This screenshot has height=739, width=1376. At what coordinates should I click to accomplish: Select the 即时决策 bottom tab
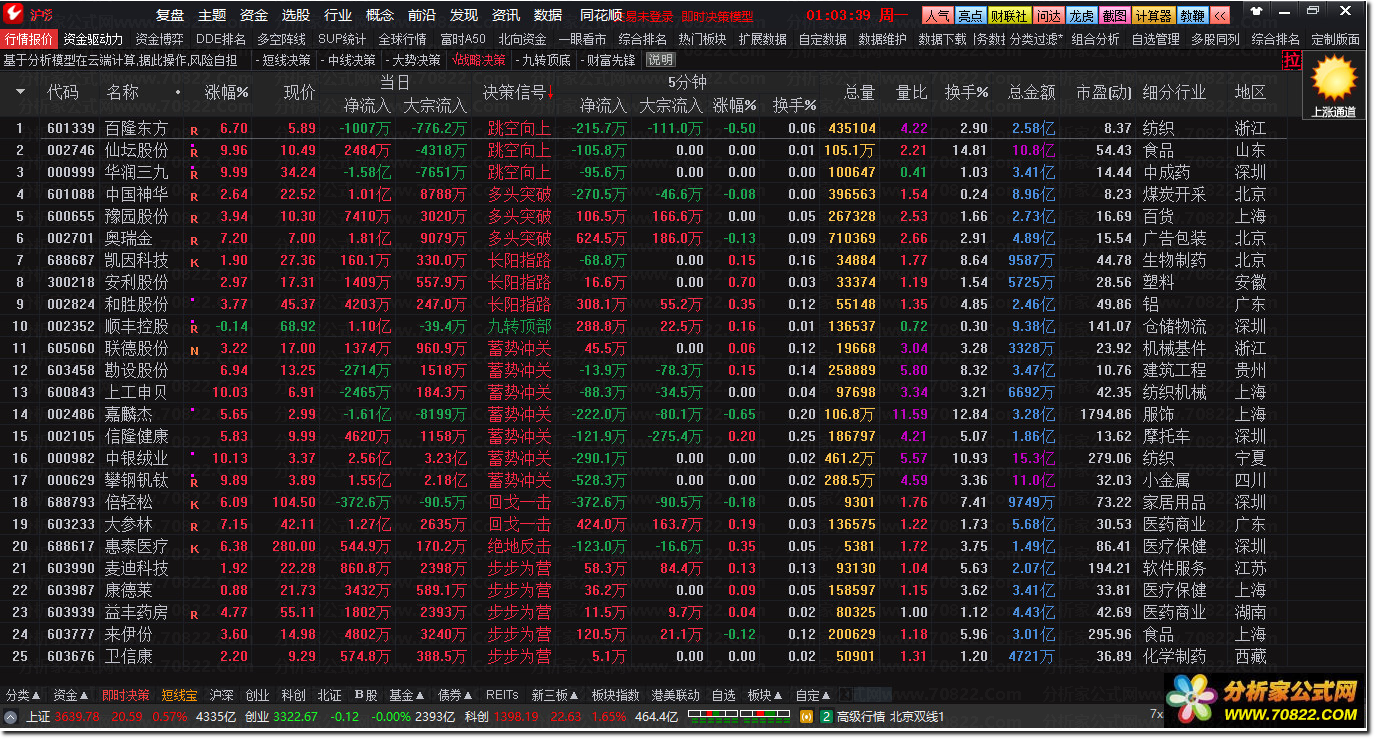126,695
